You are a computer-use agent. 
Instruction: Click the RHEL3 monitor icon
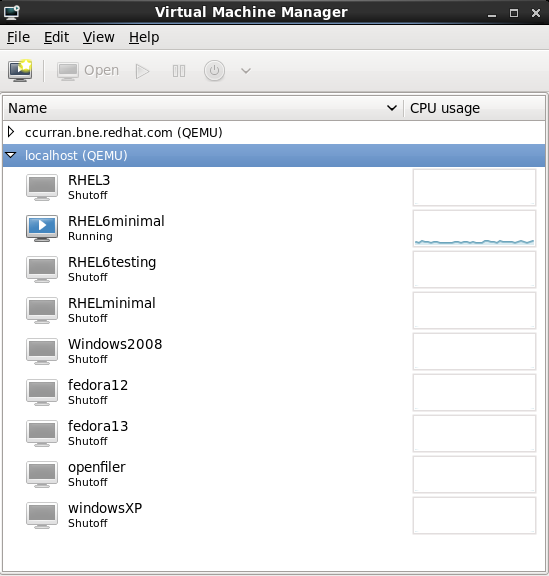(x=42, y=187)
